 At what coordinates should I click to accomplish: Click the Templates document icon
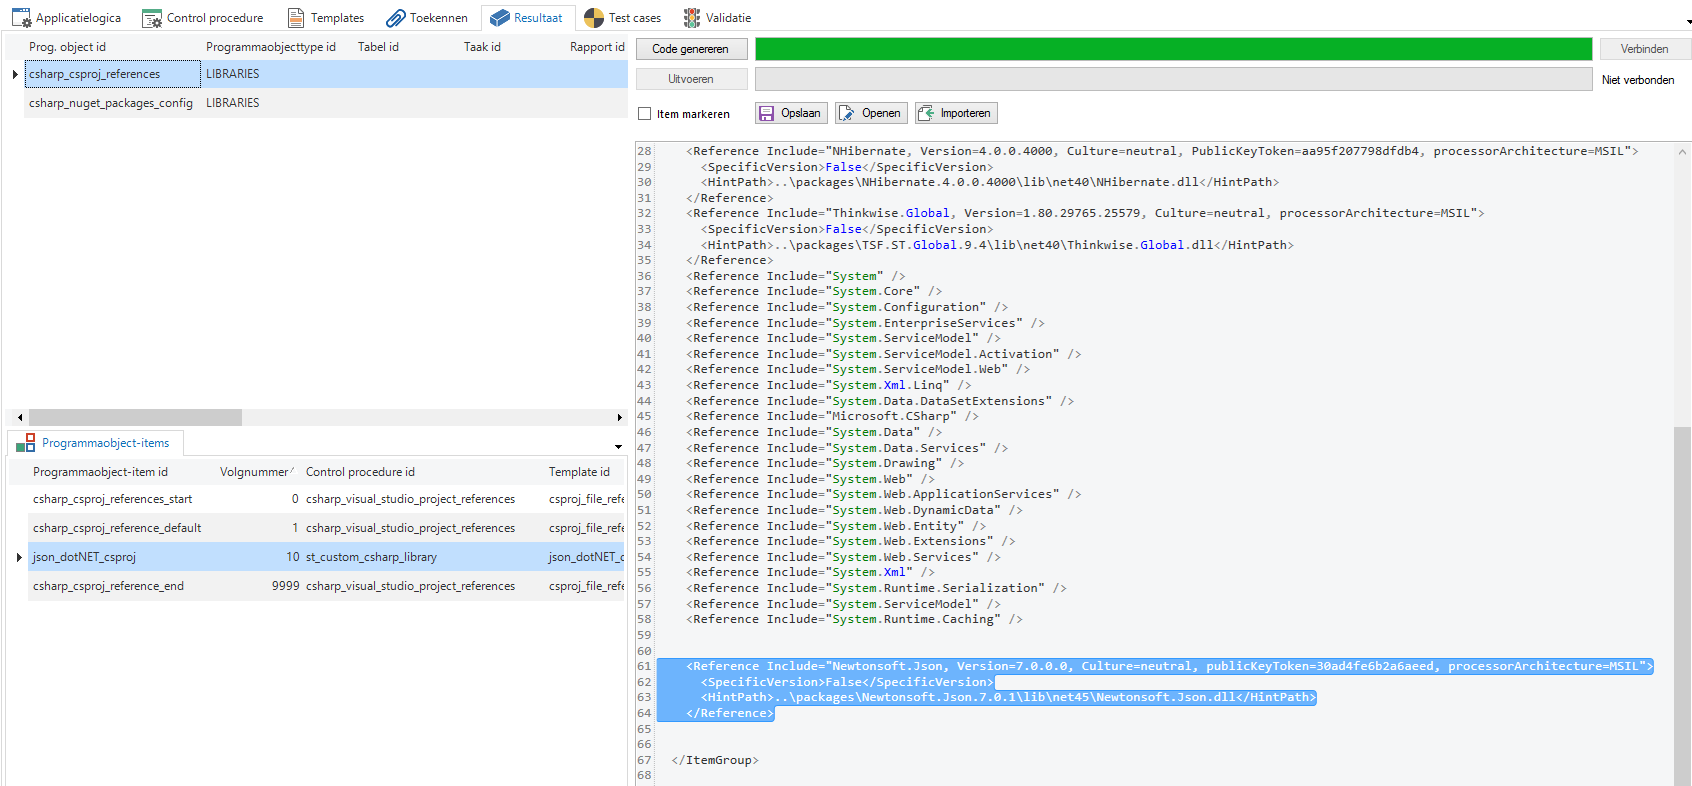pos(296,18)
